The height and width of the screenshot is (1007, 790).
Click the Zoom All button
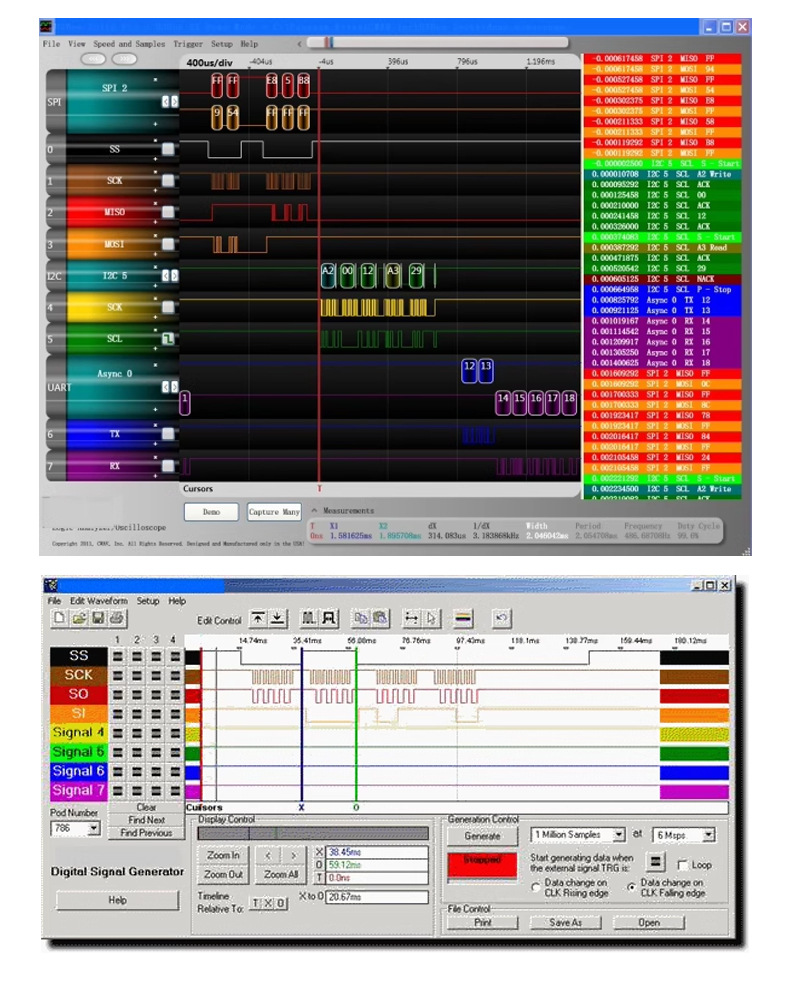tap(281, 874)
